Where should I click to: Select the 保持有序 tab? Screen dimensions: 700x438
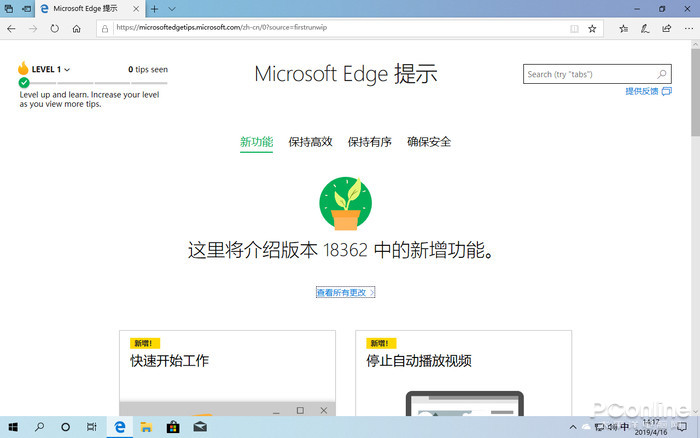click(369, 142)
